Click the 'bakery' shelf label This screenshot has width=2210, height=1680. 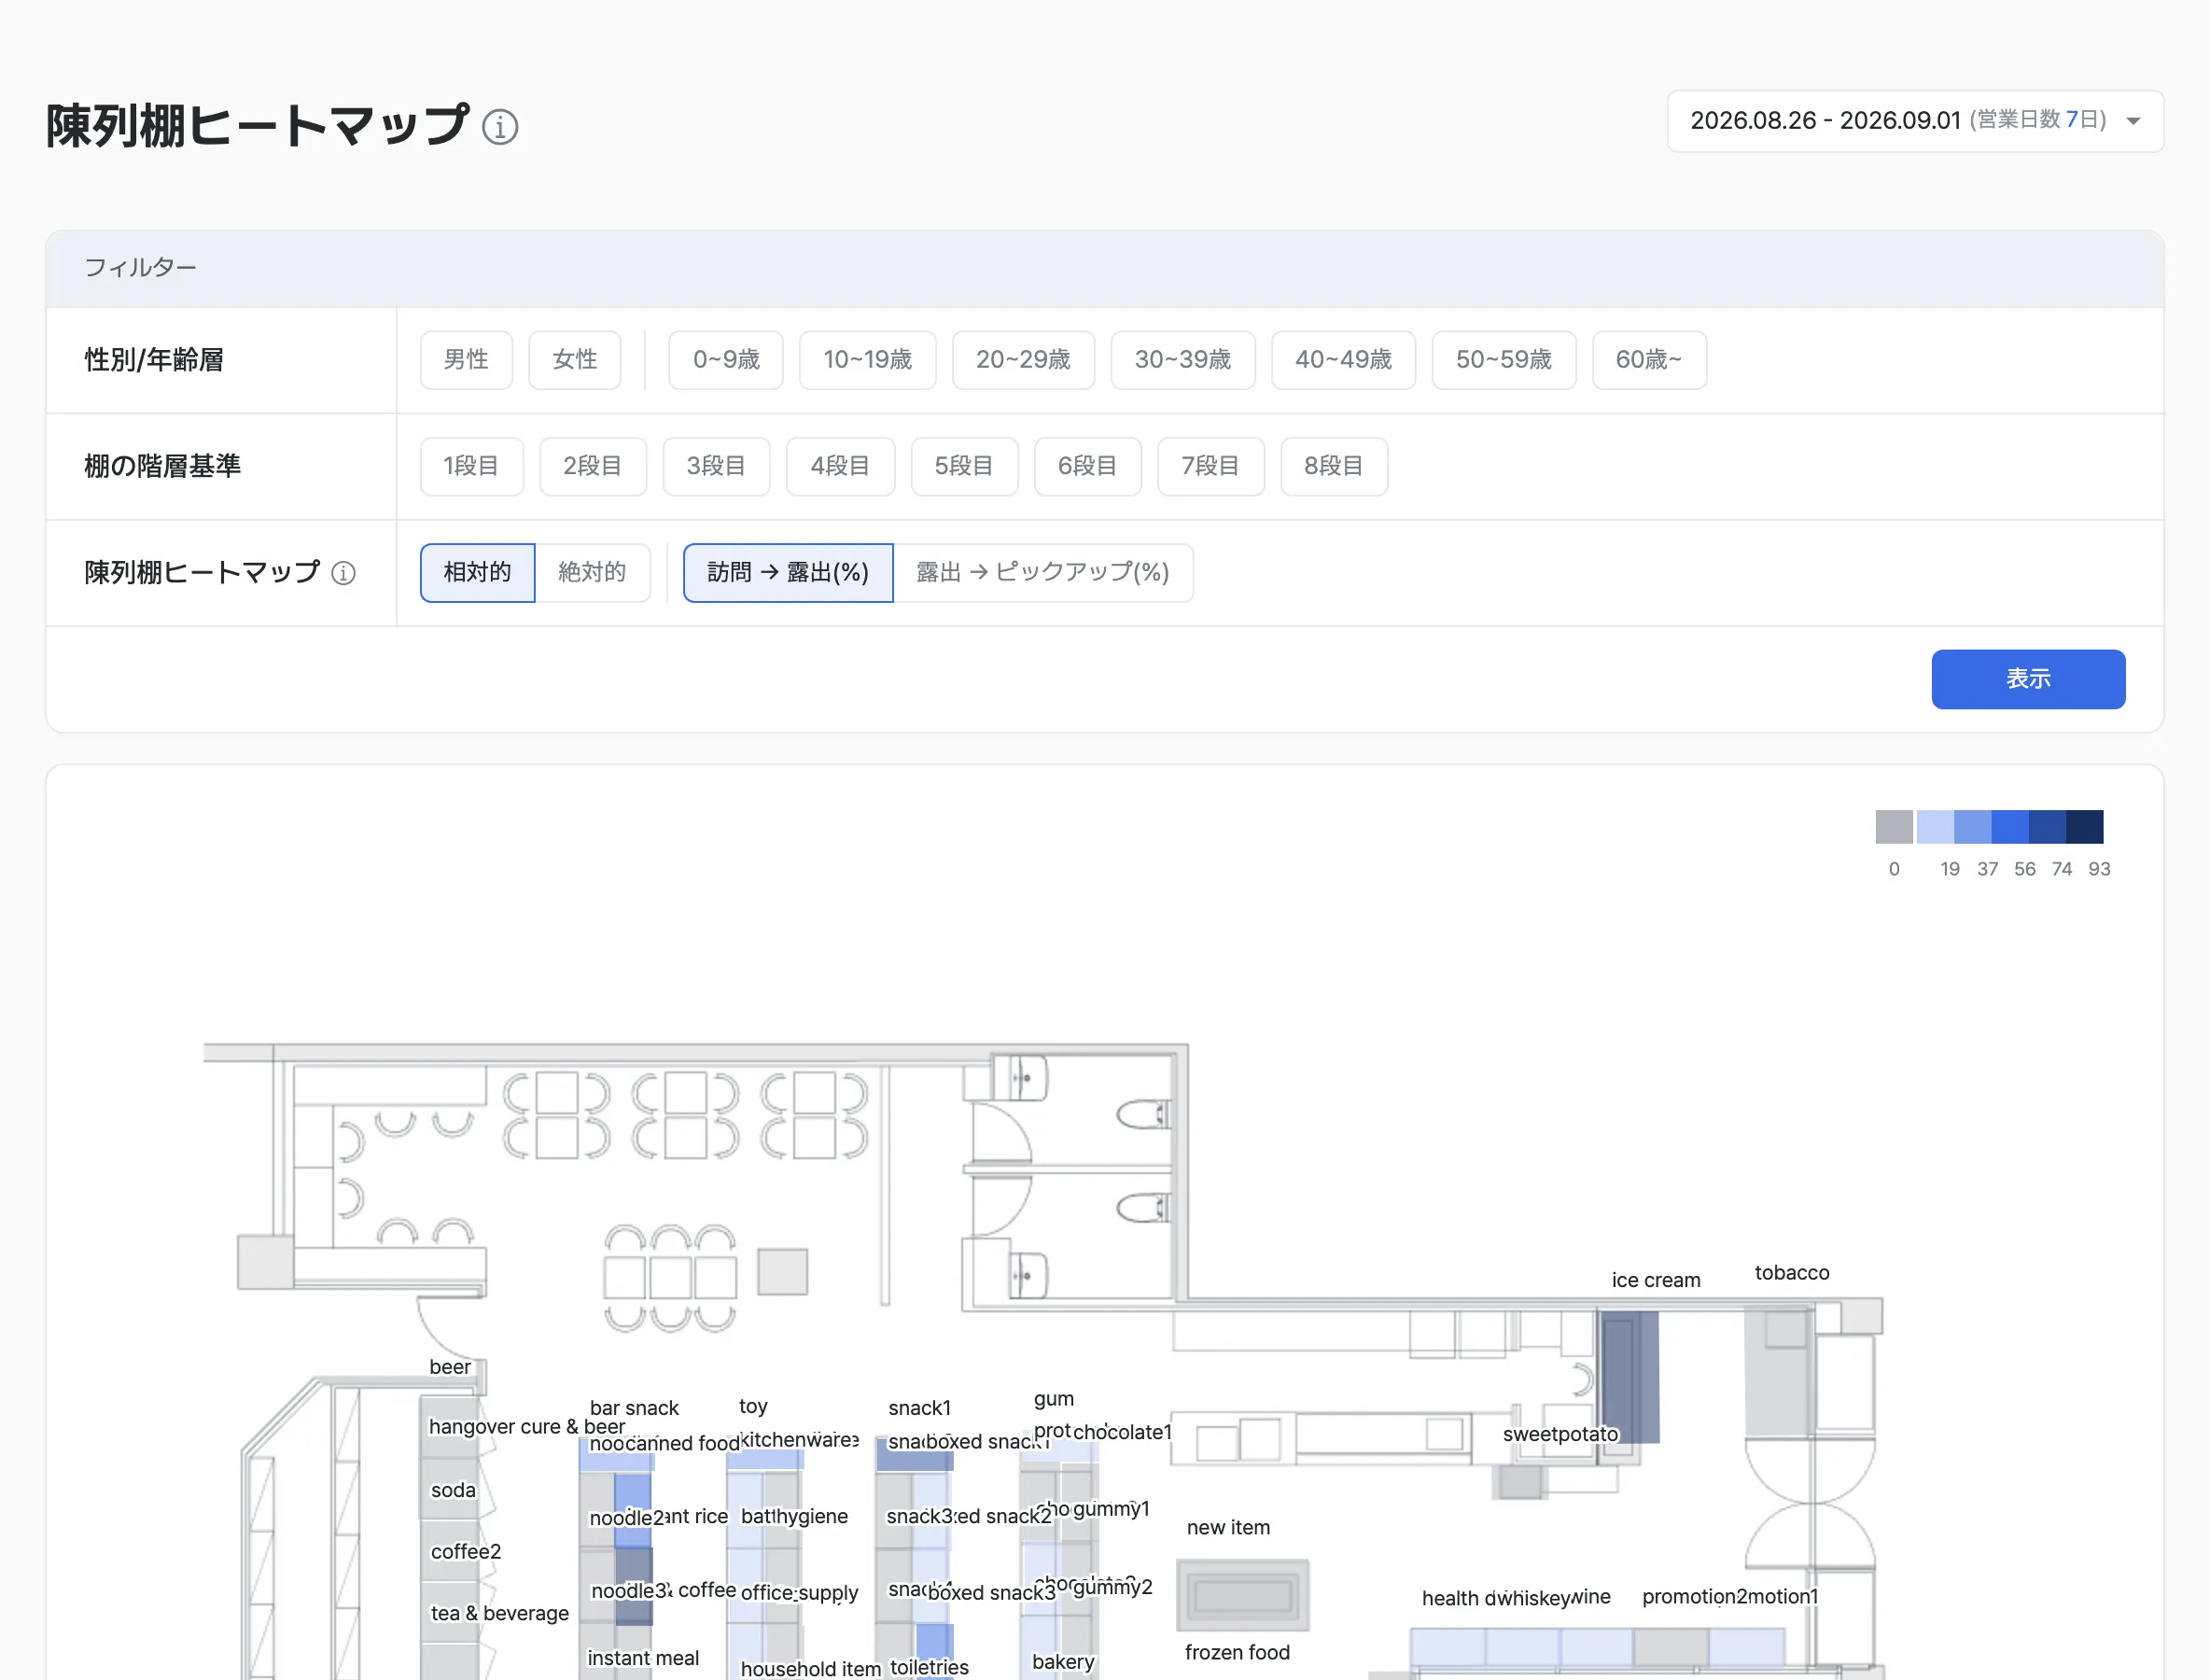point(1063,1661)
